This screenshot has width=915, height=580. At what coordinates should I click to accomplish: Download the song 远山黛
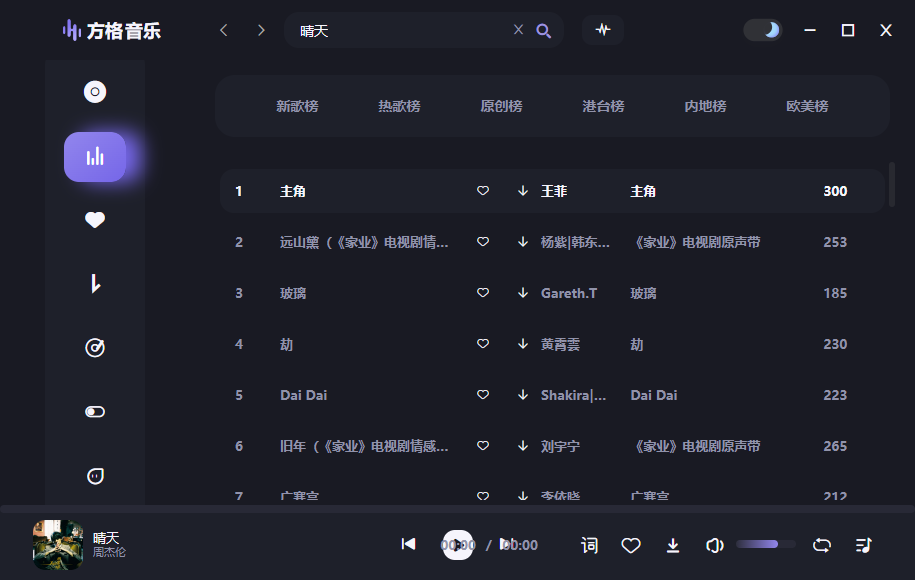523,242
